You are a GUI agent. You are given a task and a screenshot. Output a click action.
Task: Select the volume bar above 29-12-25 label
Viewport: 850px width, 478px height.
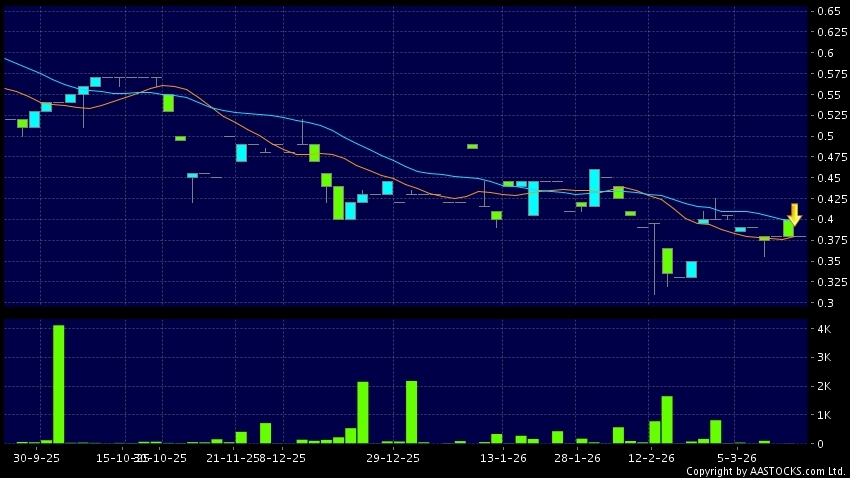[411, 411]
